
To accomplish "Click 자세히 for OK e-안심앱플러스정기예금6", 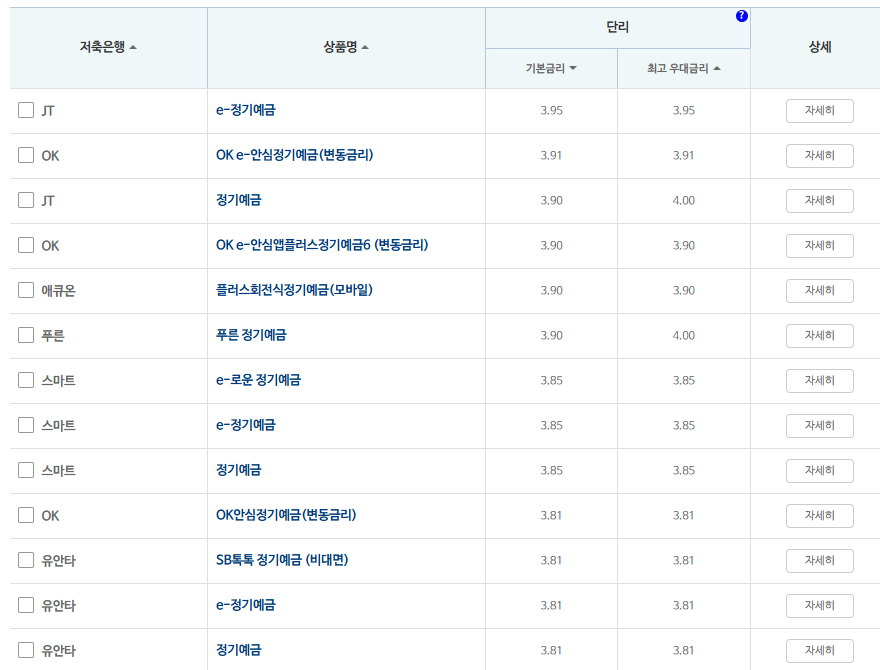I will (819, 246).
